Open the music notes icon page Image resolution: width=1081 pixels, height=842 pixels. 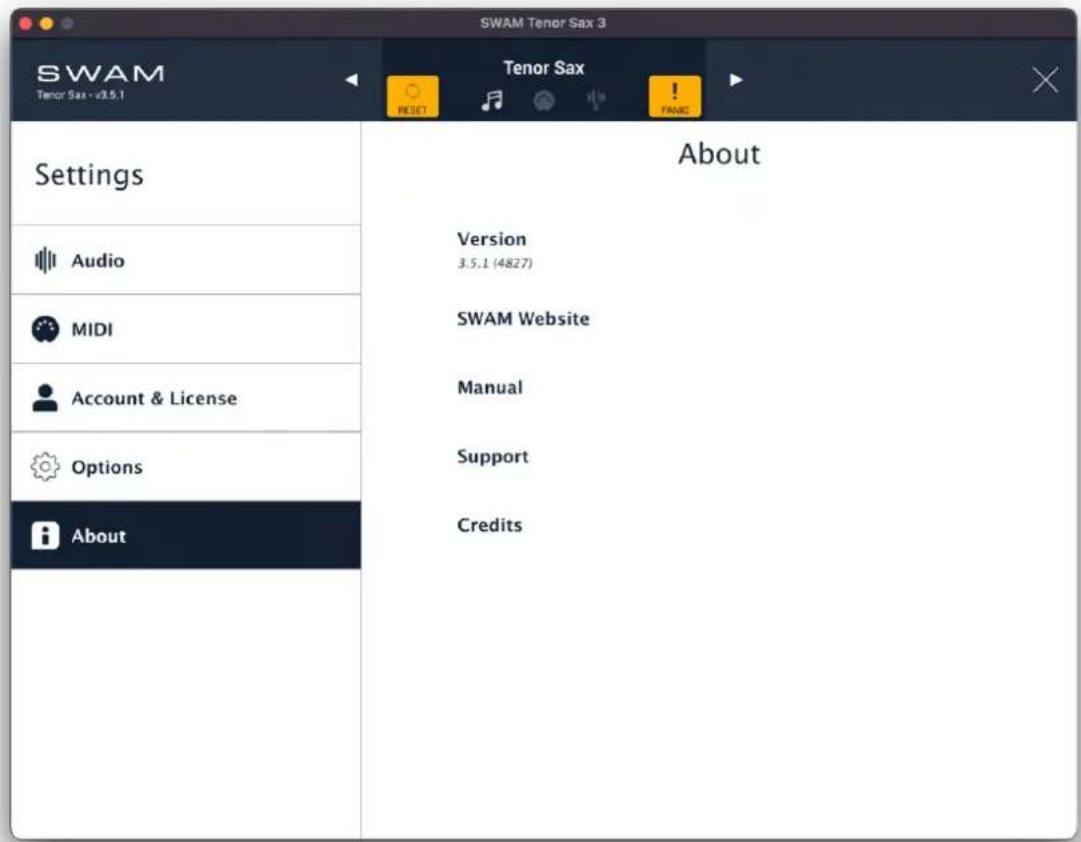(x=492, y=101)
